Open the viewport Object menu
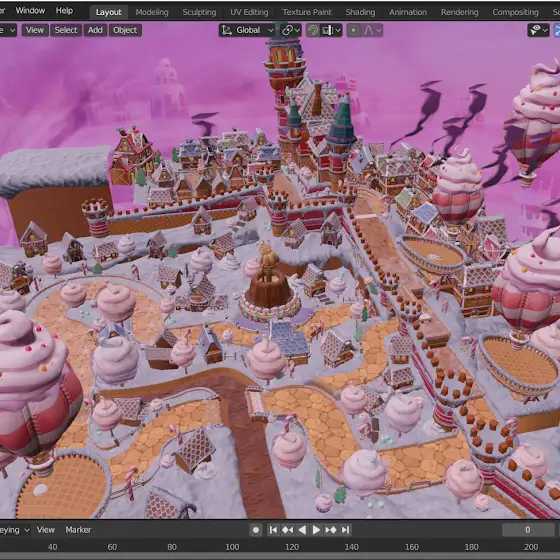560x560 pixels. click(125, 30)
